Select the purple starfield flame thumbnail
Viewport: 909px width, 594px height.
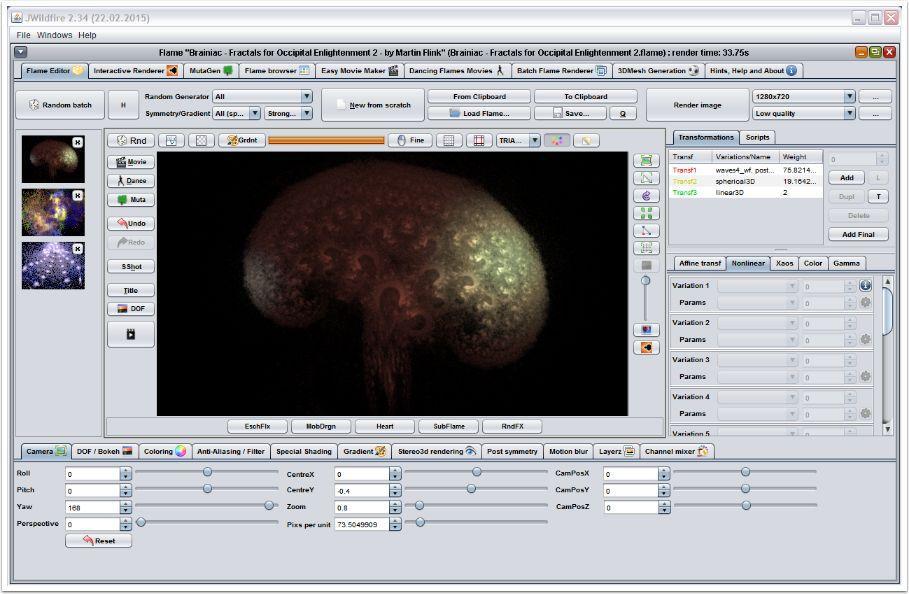[x=53, y=265]
